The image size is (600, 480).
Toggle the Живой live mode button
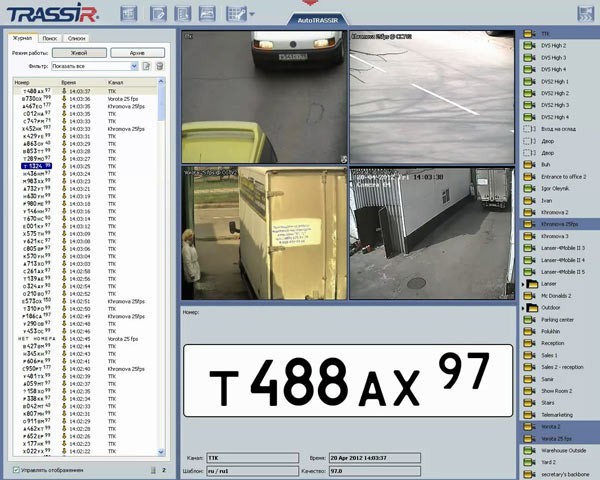[x=77, y=52]
